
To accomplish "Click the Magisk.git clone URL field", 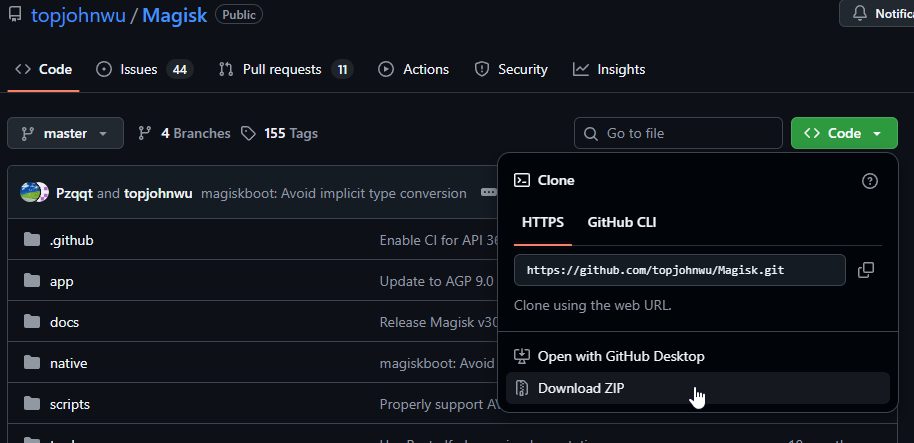I will click(680, 270).
